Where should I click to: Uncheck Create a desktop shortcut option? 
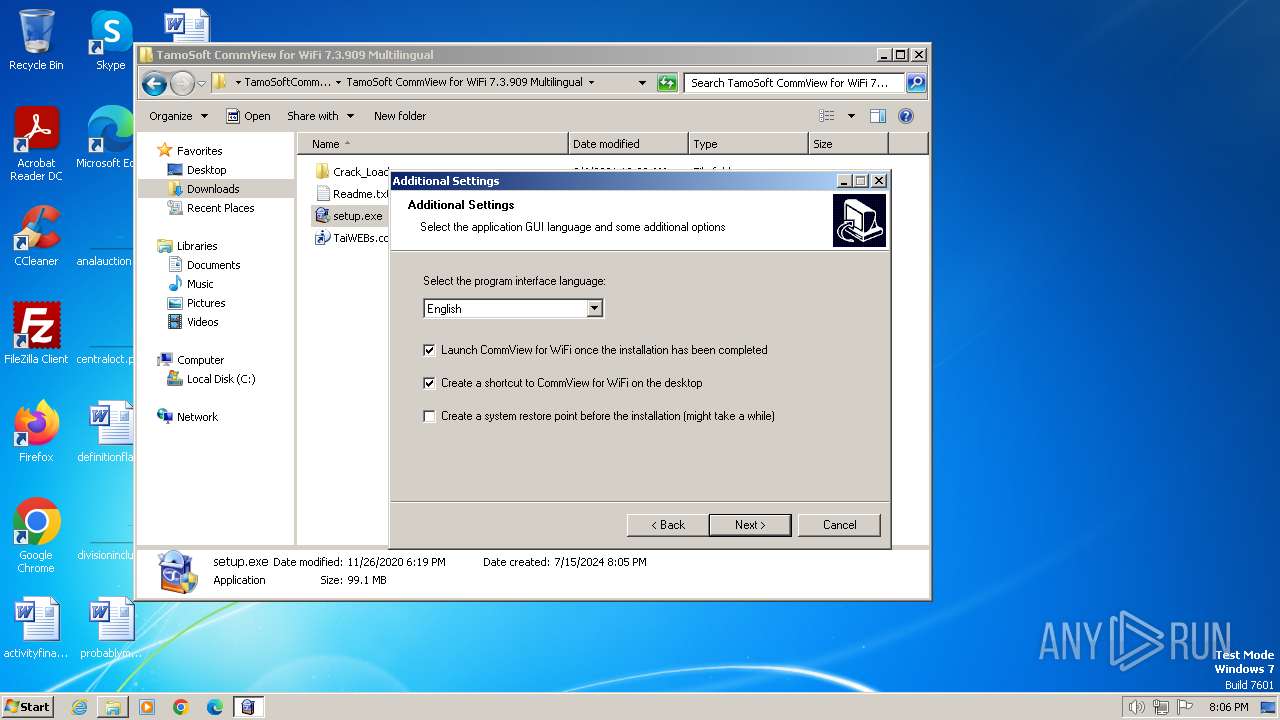[430, 383]
